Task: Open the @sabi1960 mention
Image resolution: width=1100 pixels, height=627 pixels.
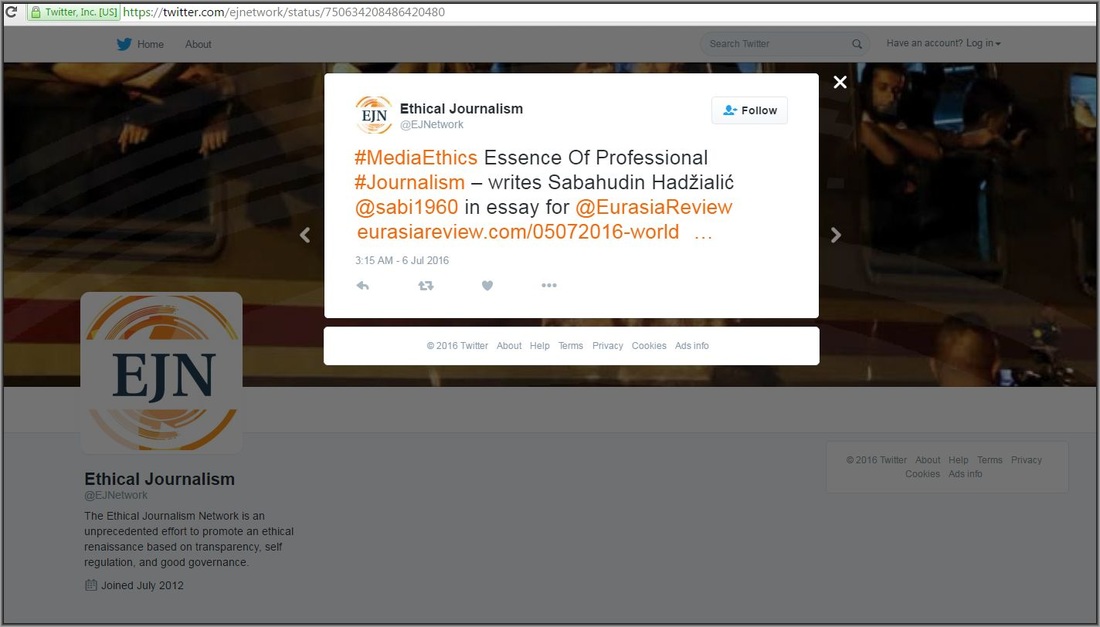Action: coord(407,207)
